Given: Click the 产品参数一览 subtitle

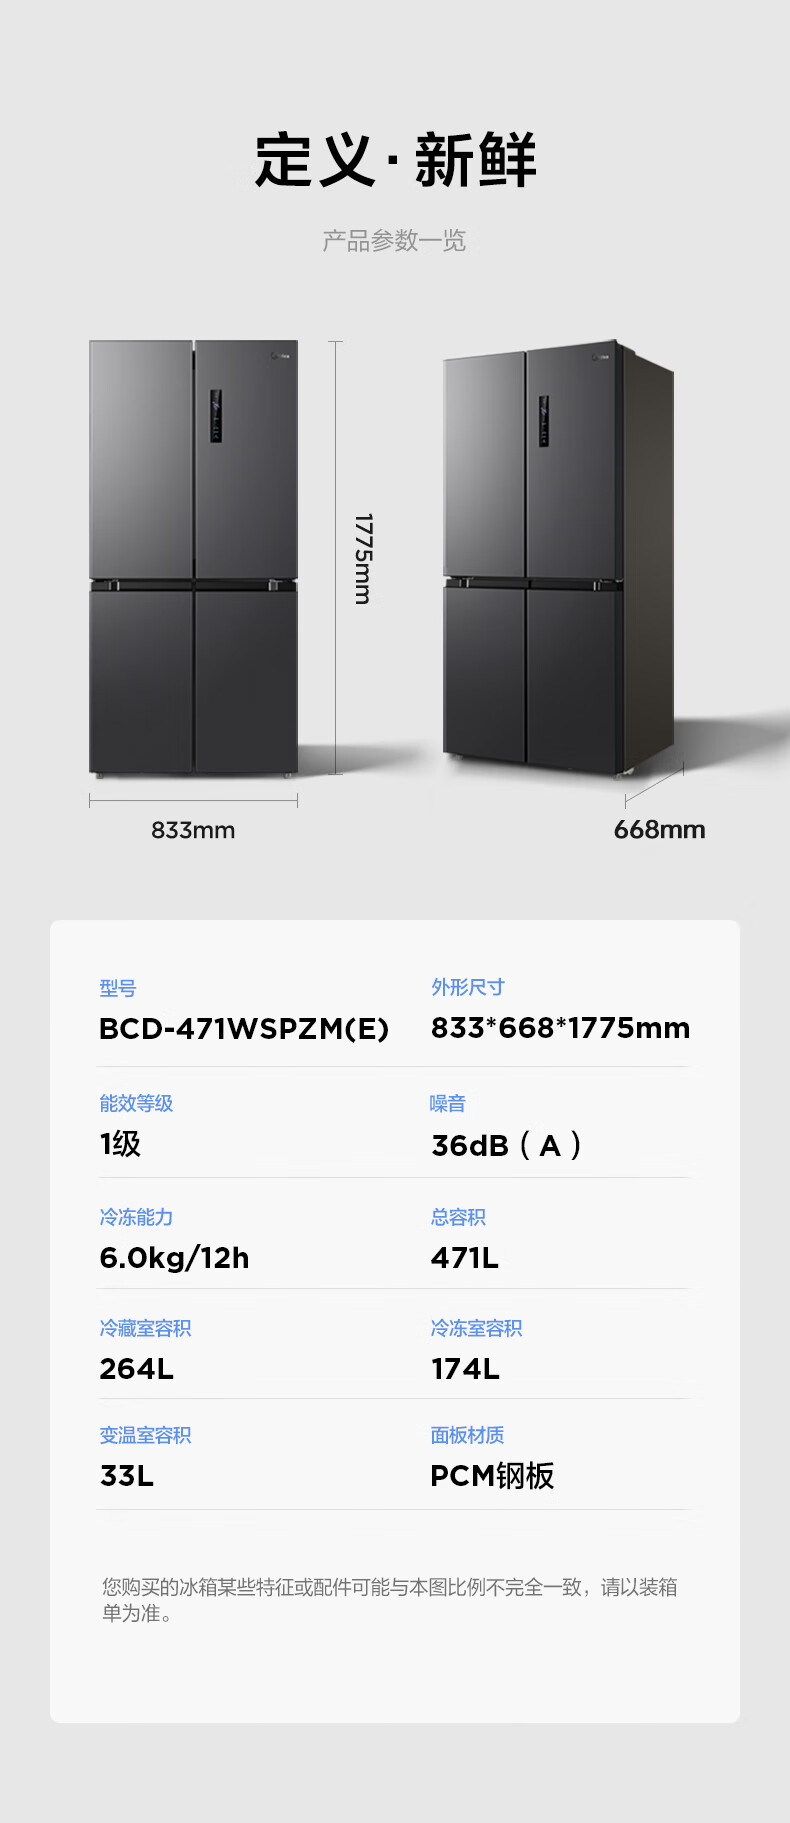Looking at the screenshot, I should 394,241.
